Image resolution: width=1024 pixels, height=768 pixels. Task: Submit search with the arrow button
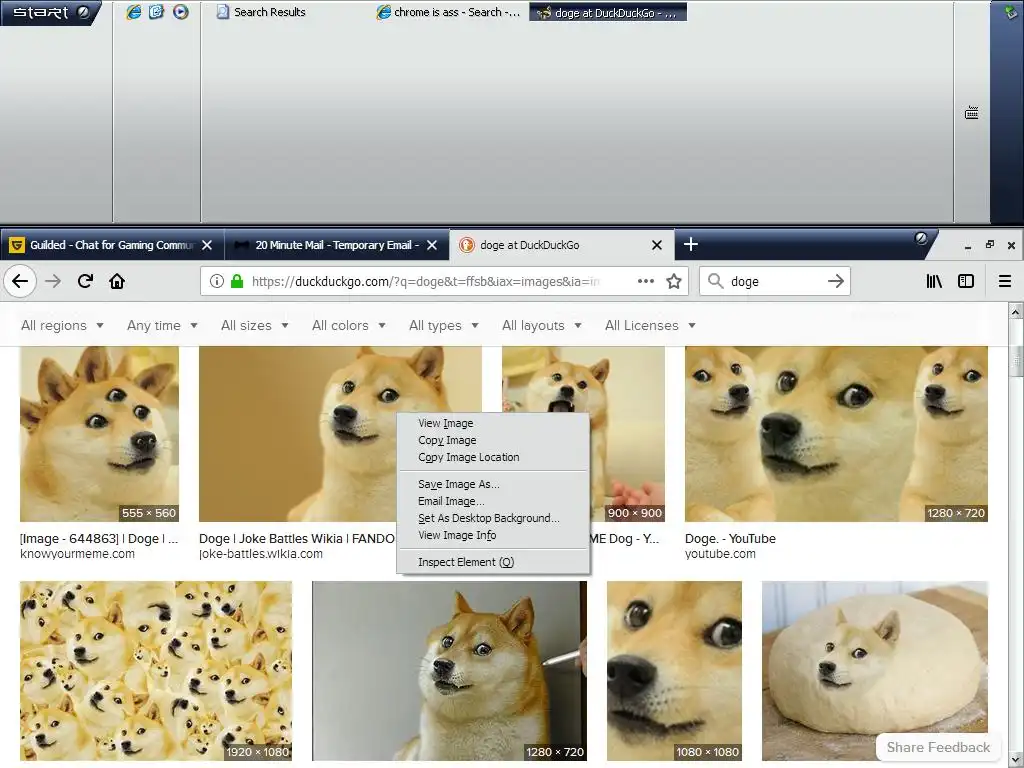[x=835, y=281]
